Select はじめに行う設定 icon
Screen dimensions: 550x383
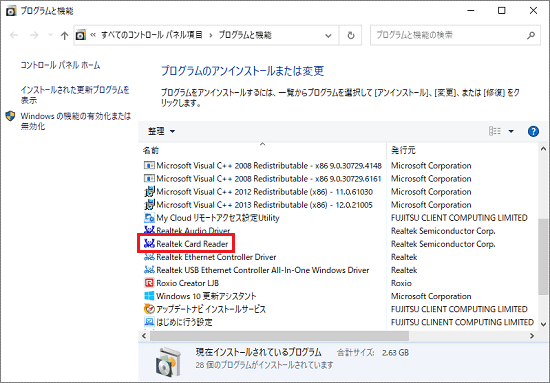pos(149,322)
